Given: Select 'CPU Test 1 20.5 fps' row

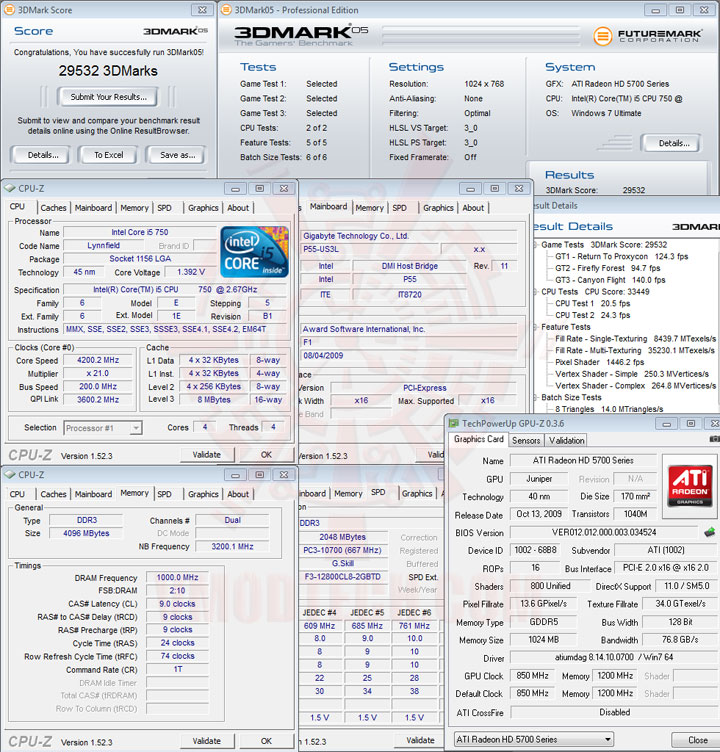Looking at the screenshot, I should point(593,304).
